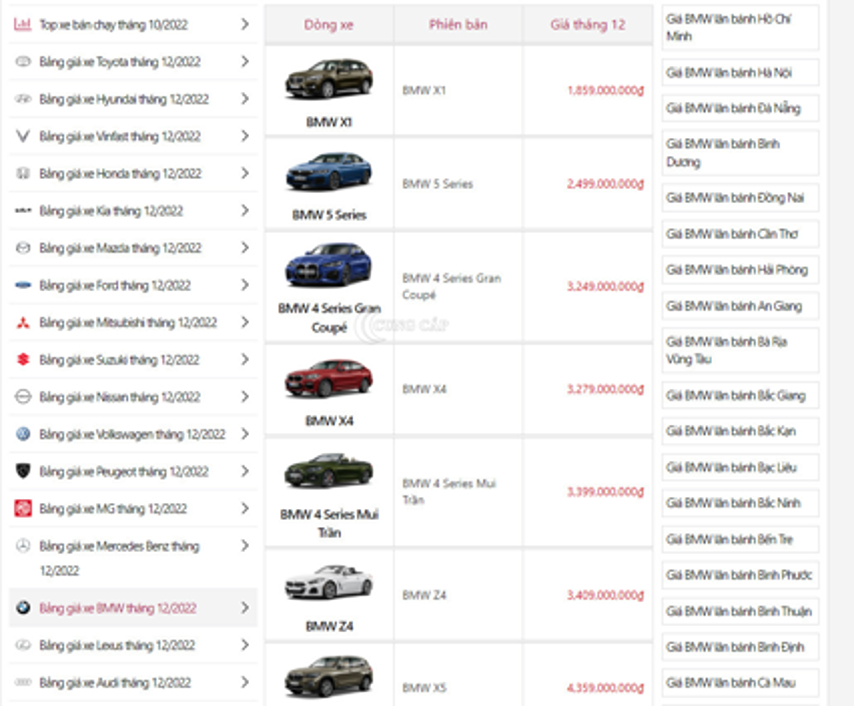Expand the Lexus price list chevron
Viewport: 854px width, 706px height.
pos(245,645)
